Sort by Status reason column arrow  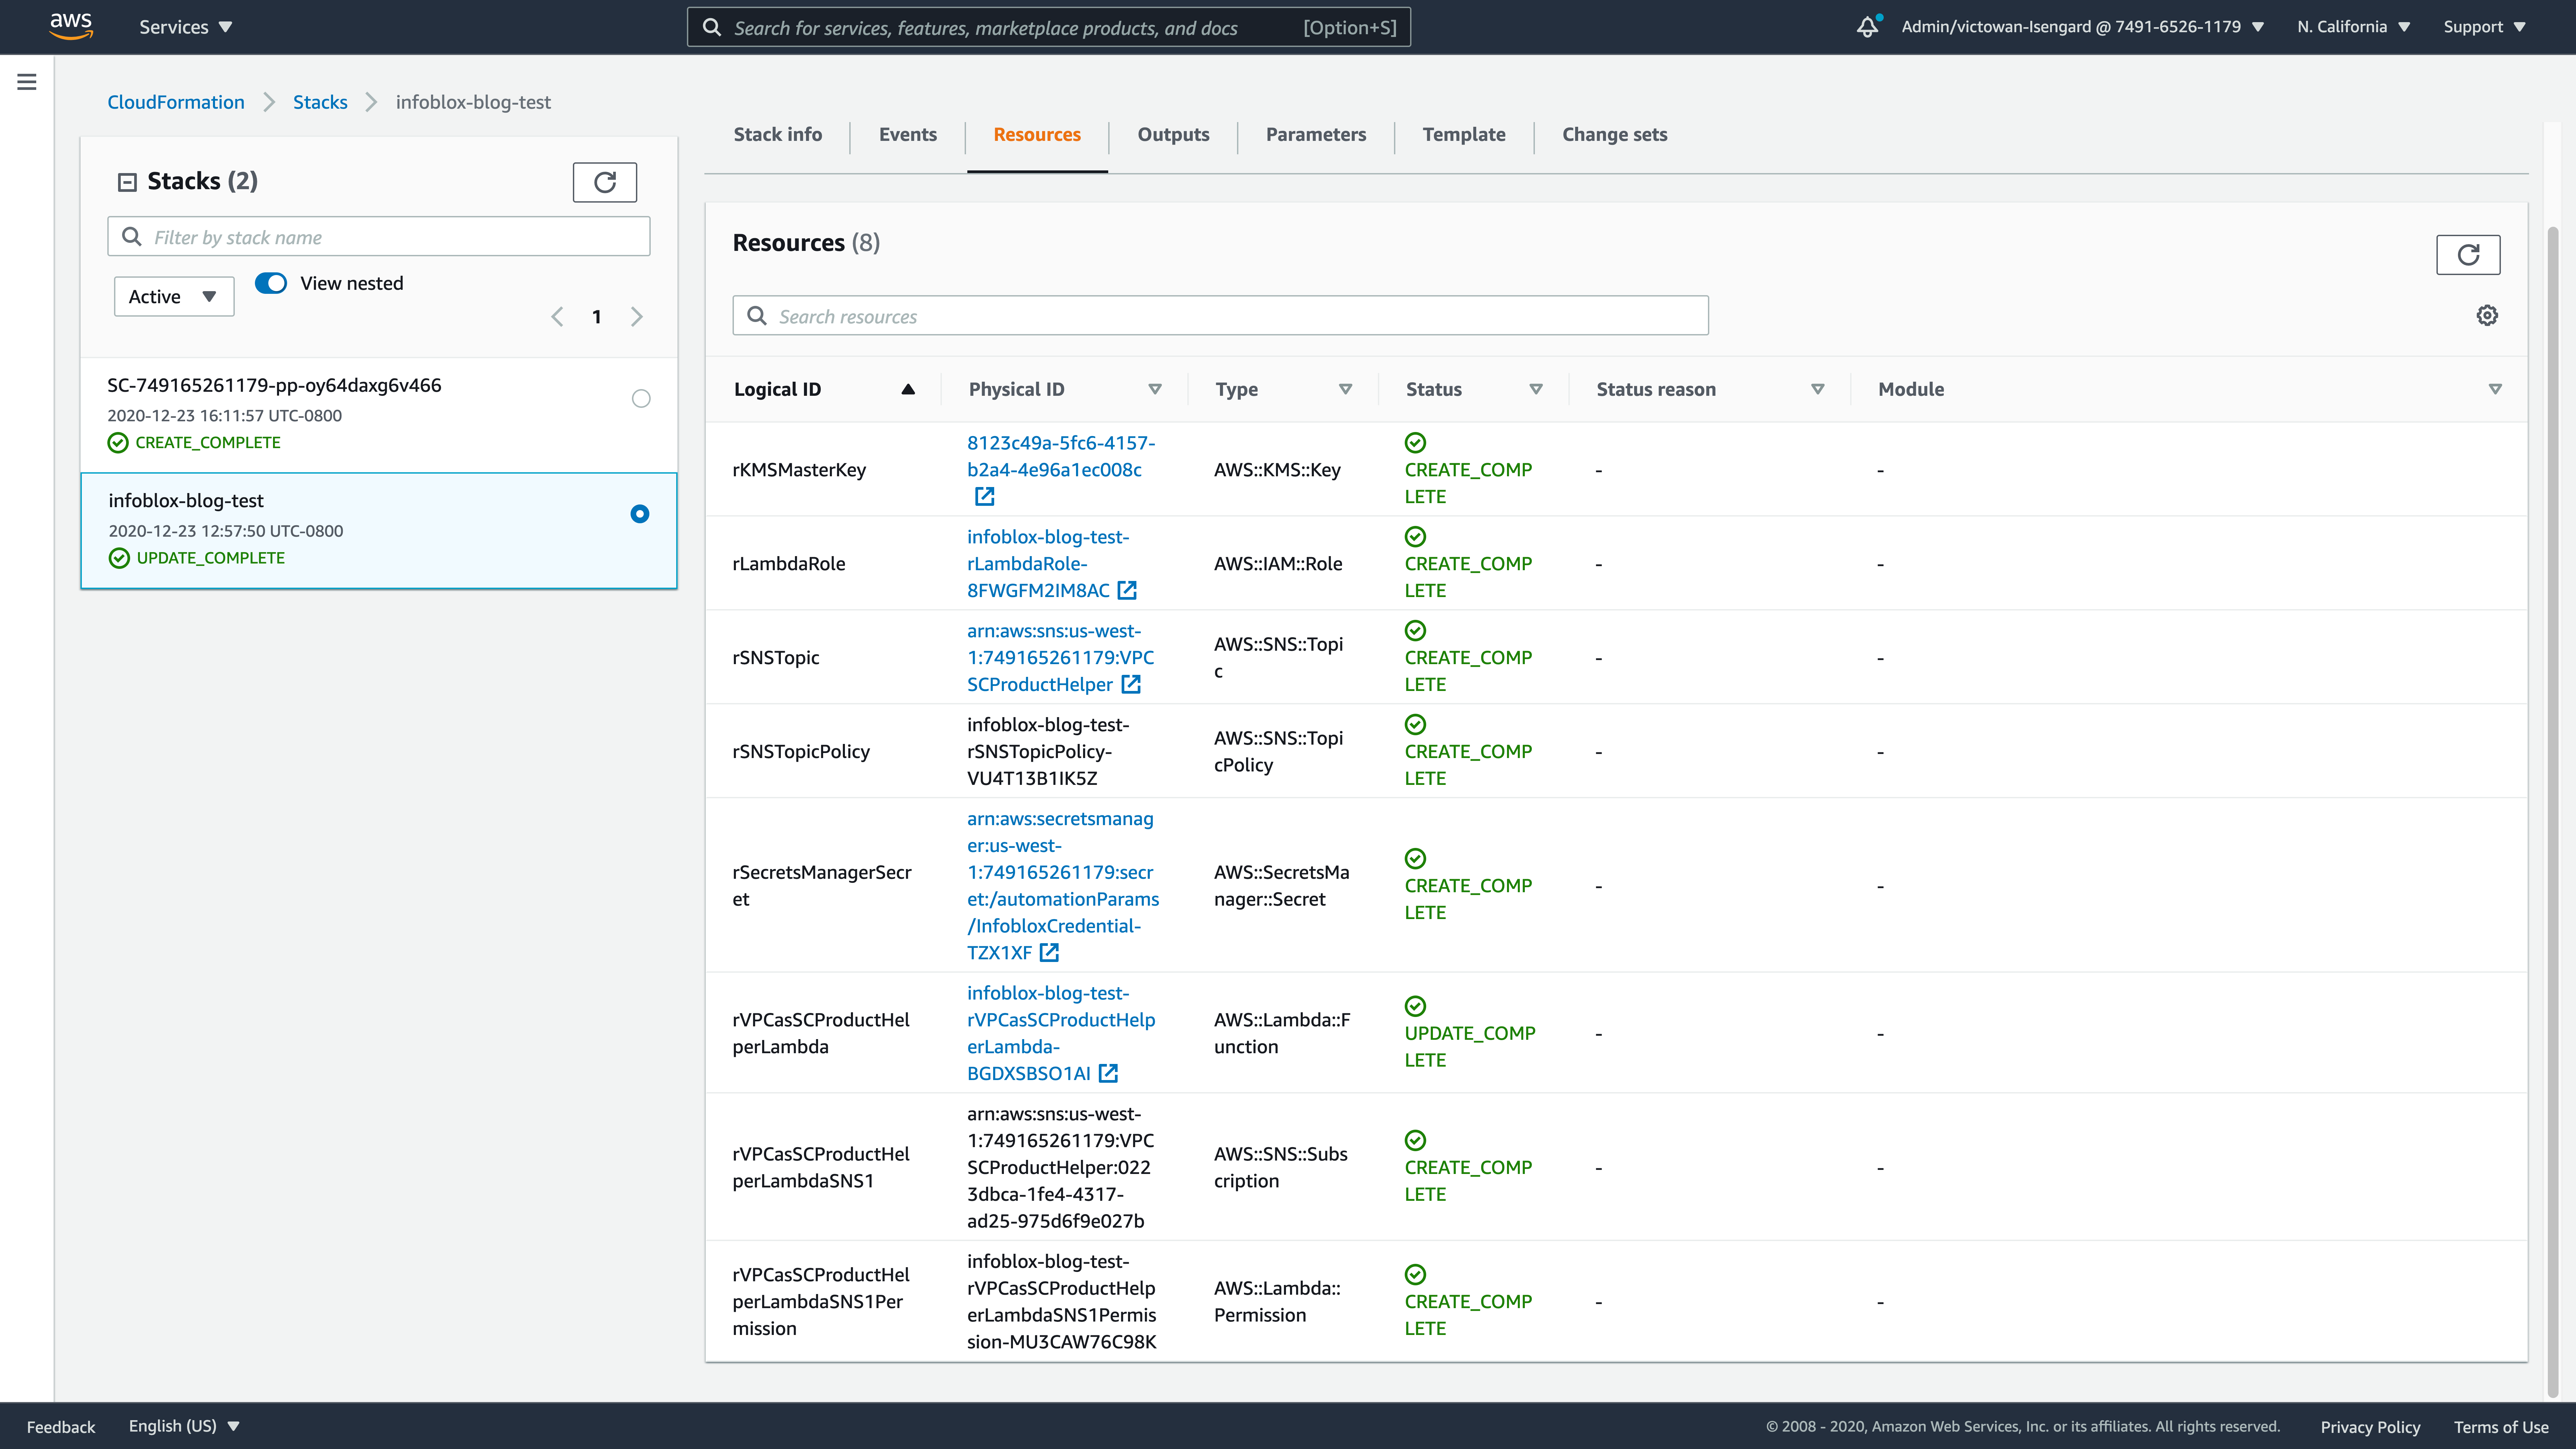coord(1818,389)
